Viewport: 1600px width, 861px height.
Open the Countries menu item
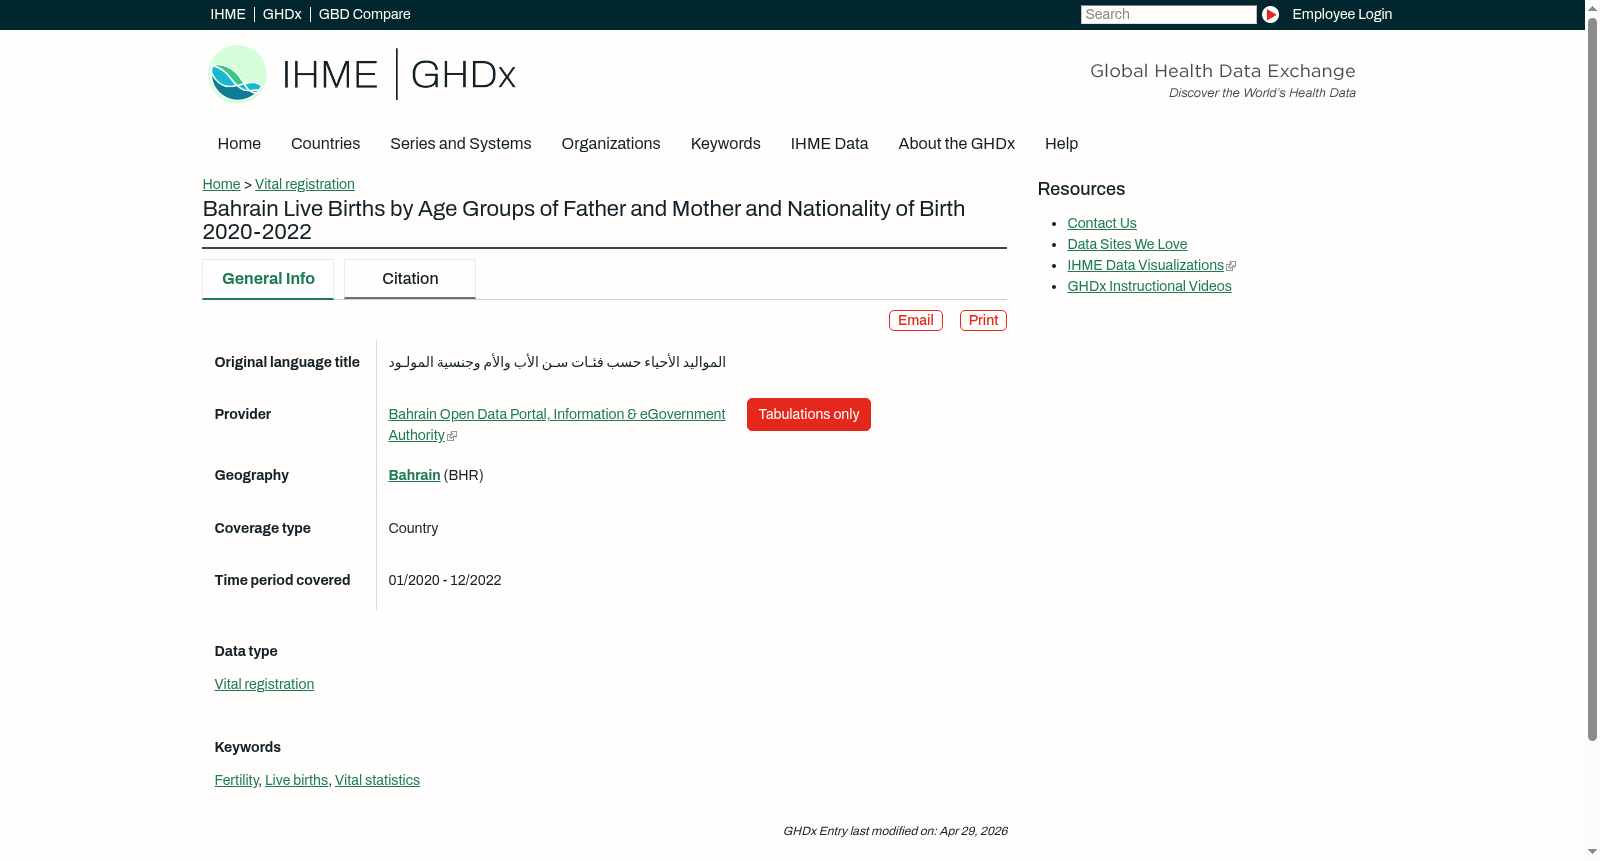pos(325,144)
